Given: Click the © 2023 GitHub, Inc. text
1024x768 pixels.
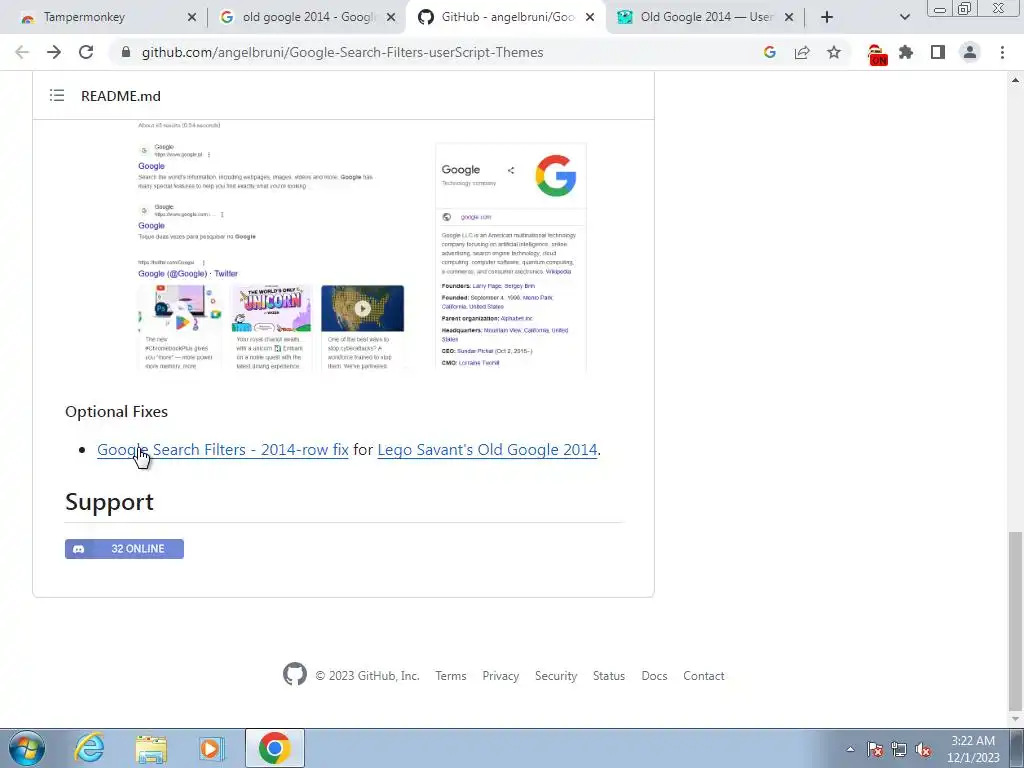Looking at the screenshot, I should point(368,676).
